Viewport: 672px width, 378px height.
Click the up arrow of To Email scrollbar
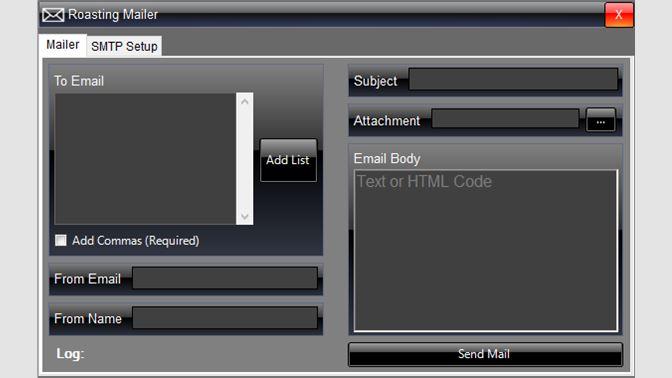pos(245,102)
